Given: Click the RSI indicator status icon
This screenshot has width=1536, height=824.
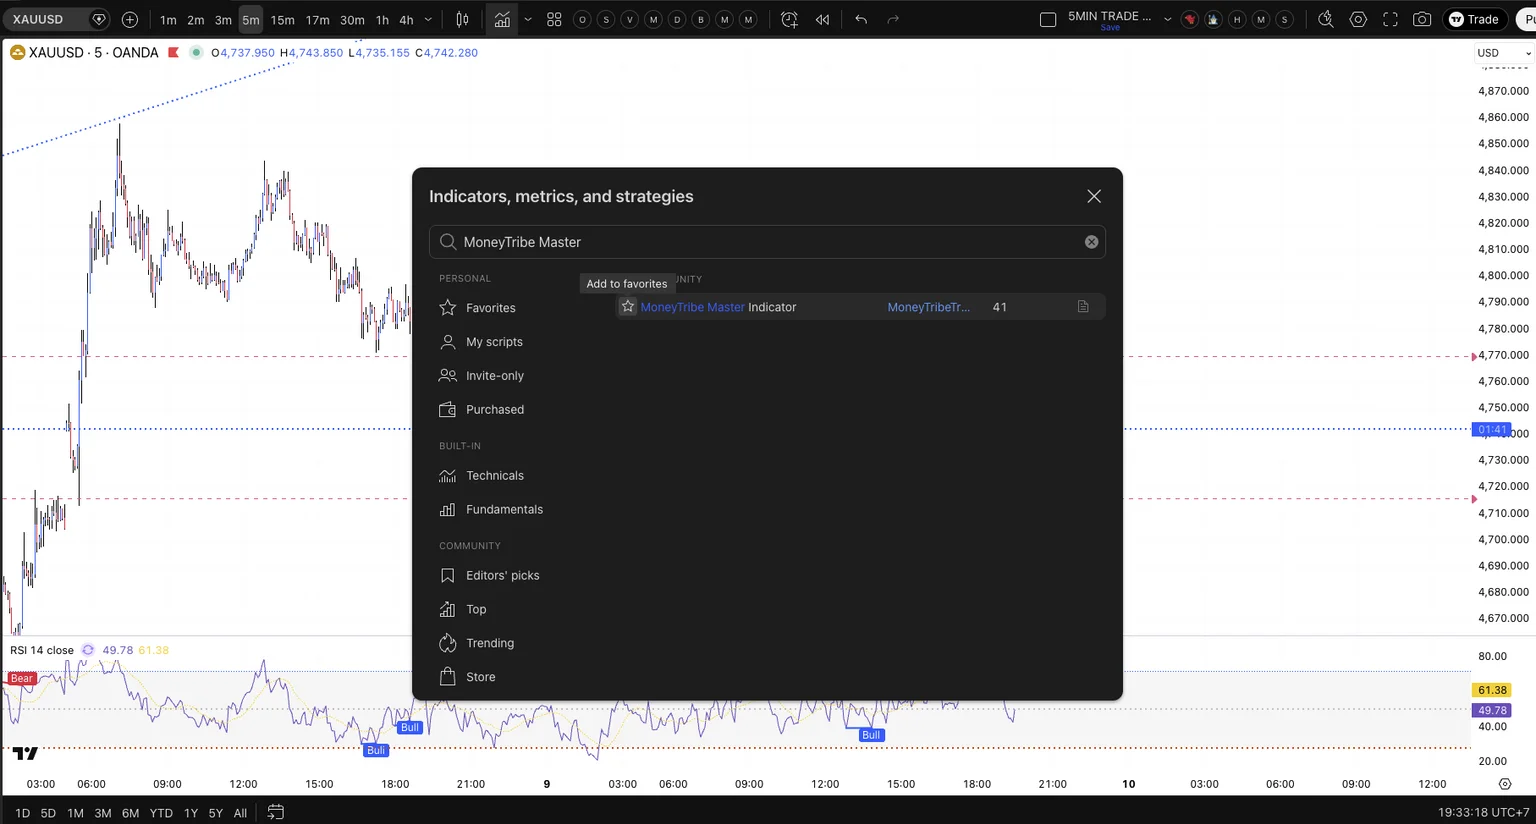Looking at the screenshot, I should pyautogui.click(x=88, y=650).
